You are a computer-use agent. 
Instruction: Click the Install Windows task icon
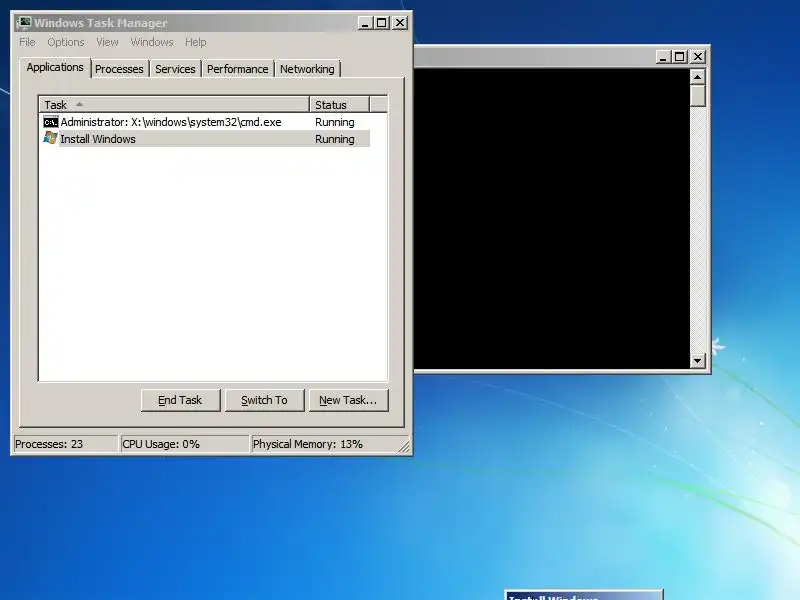pyautogui.click(x=50, y=138)
